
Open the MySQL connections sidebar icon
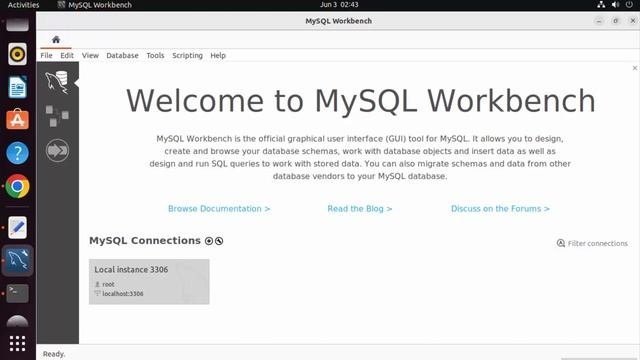coord(57,82)
